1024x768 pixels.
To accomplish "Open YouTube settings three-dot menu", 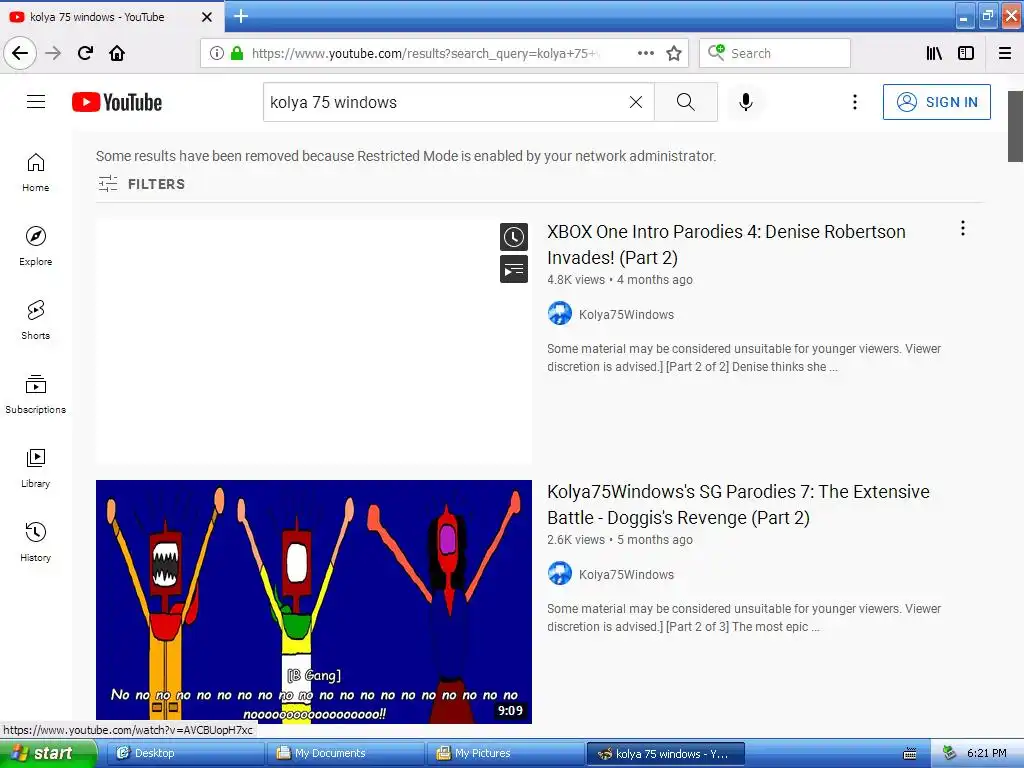I will coord(854,102).
